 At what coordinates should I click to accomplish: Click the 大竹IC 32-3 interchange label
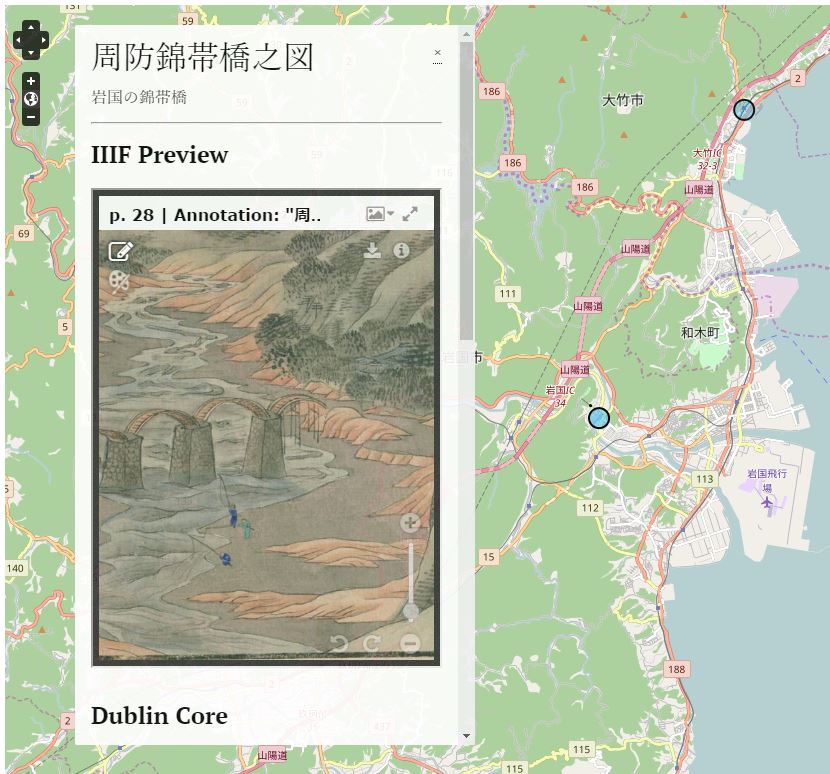click(708, 159)
